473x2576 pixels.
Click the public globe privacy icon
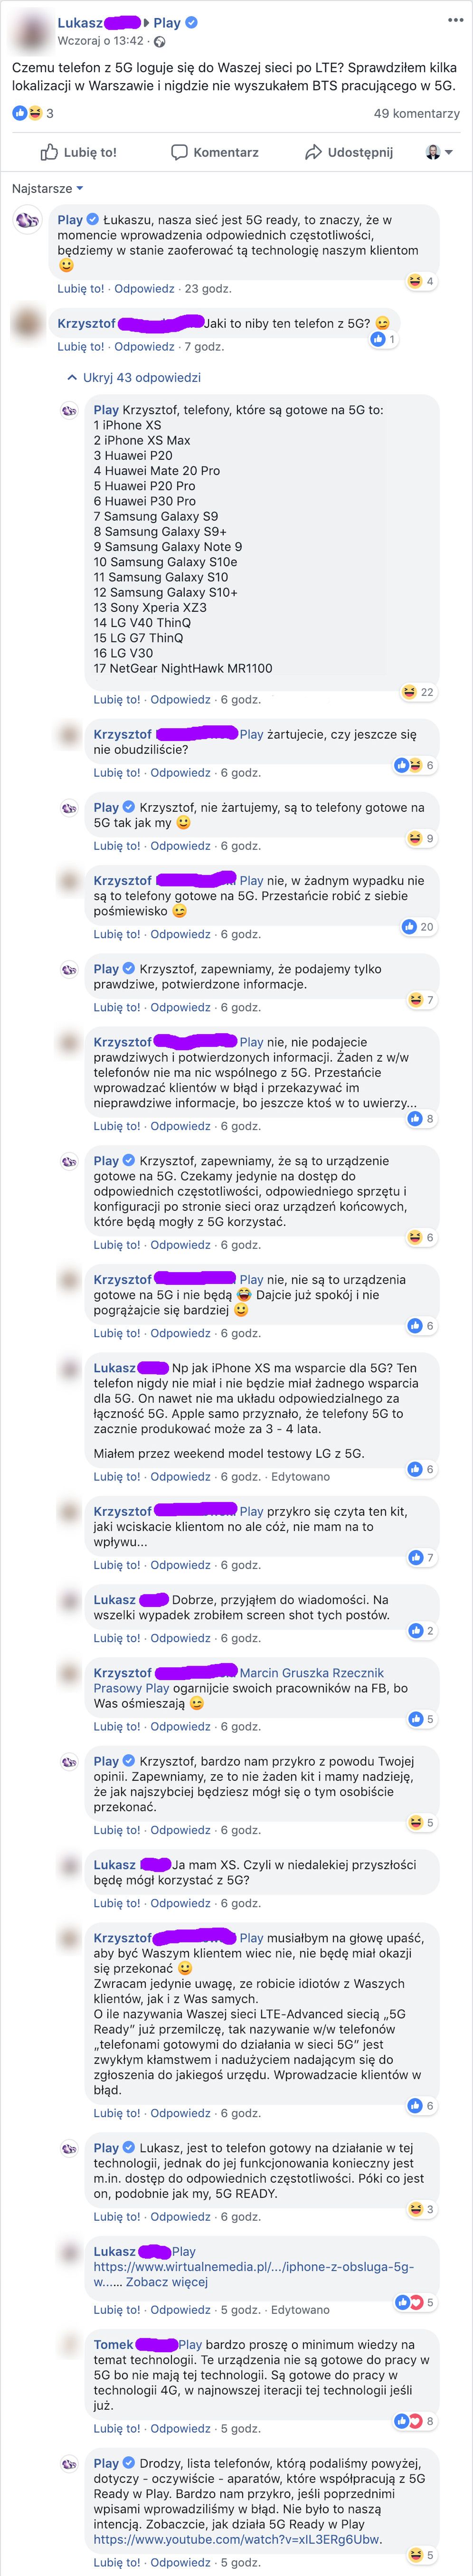click(160, 41)
